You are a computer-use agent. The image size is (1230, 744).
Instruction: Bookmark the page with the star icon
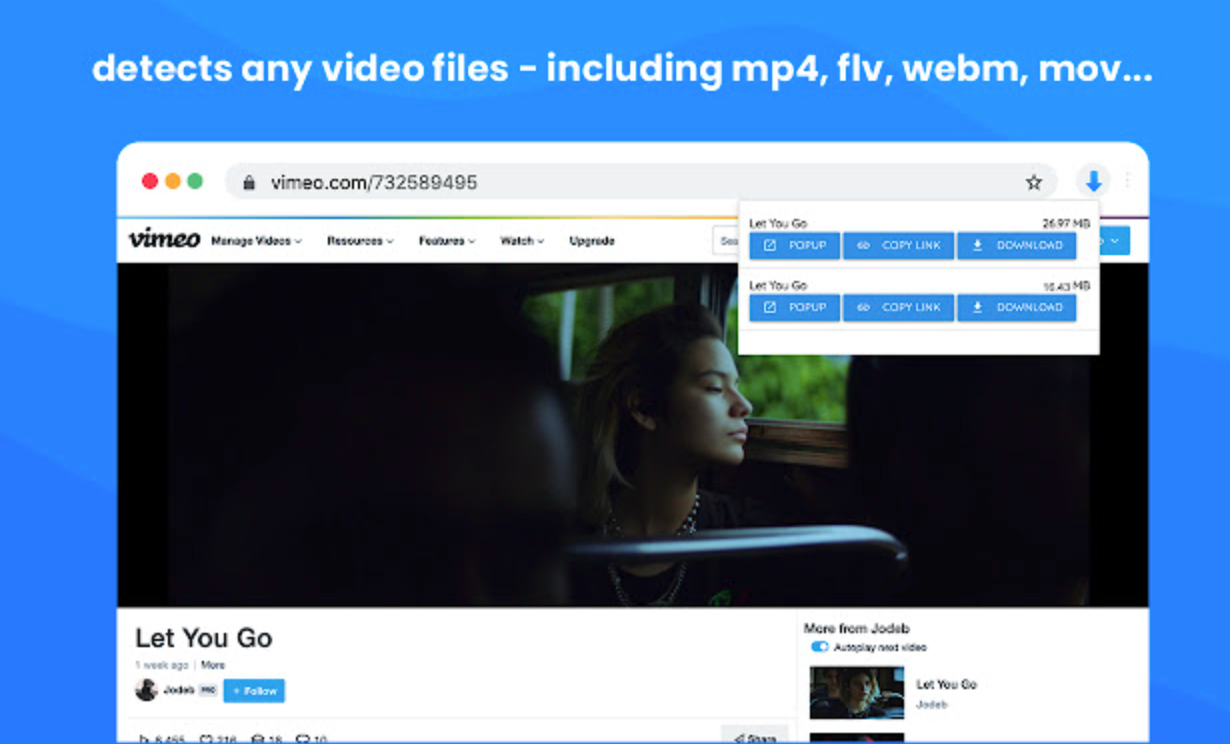pos(1033,182)
